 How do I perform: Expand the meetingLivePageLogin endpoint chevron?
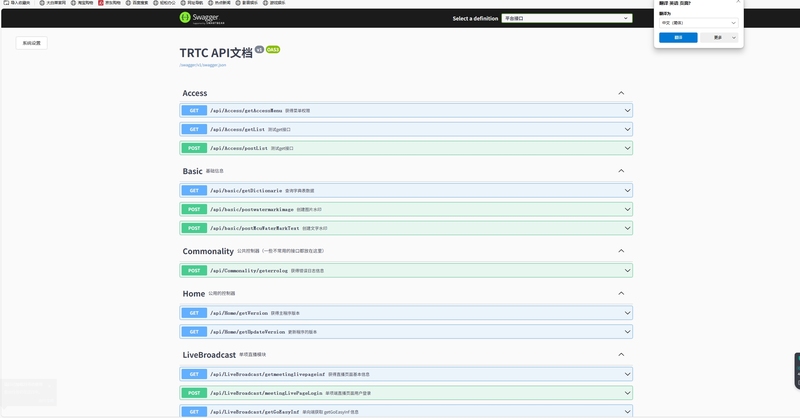tap(627, 393)
